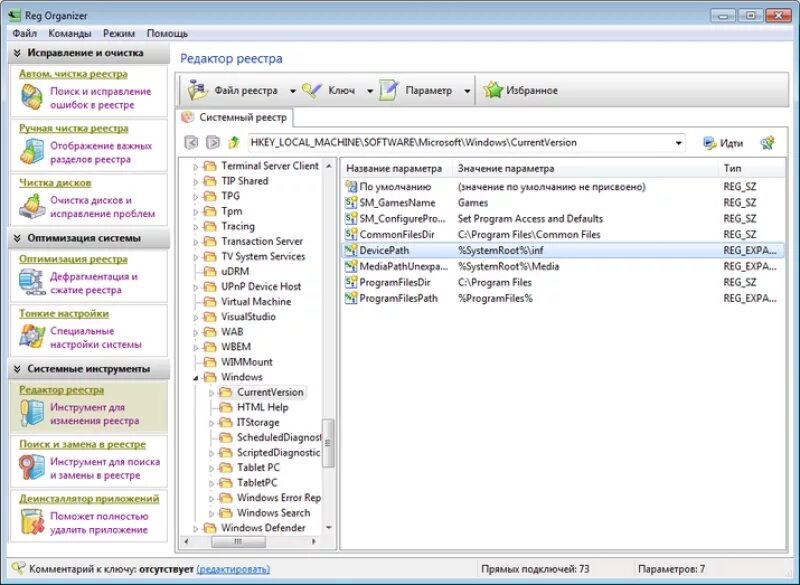
Task: Select the HTML Help tree item
Action: pos(262,407)
